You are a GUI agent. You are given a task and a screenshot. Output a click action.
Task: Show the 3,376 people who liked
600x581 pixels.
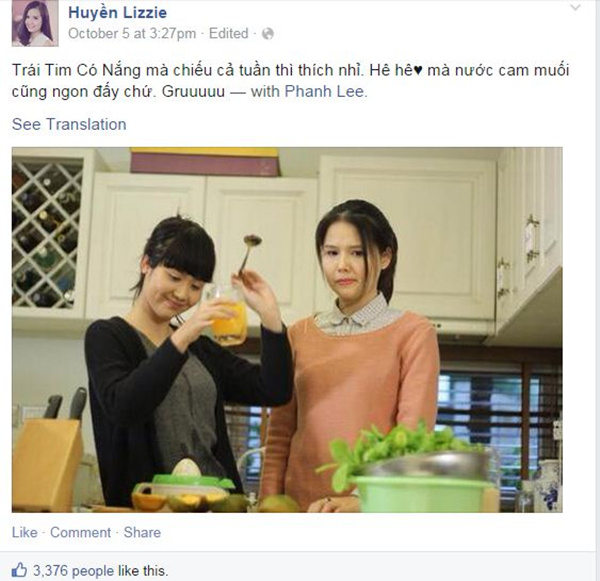(73, 571)
